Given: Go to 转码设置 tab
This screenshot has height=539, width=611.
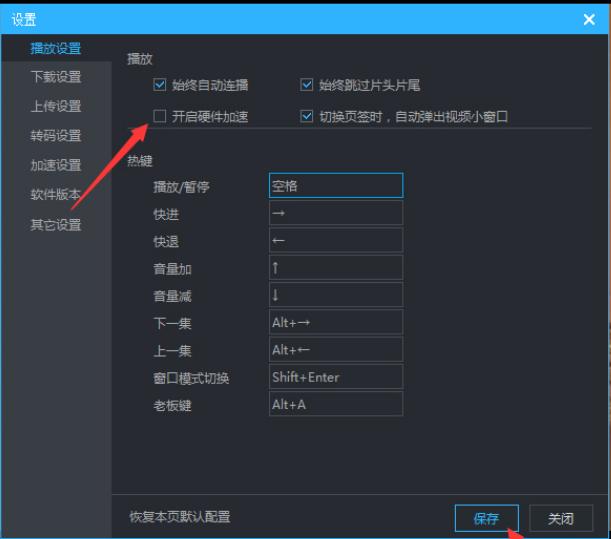Looking at the screenshot, I should click(x=55, y=136).
